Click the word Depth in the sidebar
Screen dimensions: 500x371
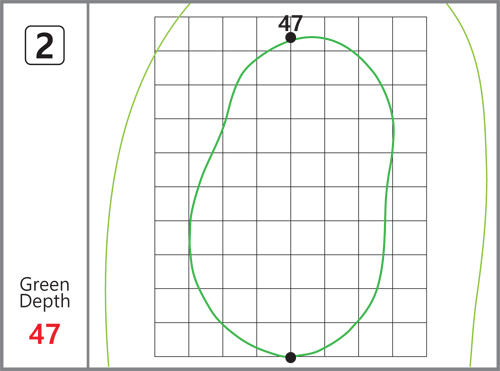click(x=45, y=302)
